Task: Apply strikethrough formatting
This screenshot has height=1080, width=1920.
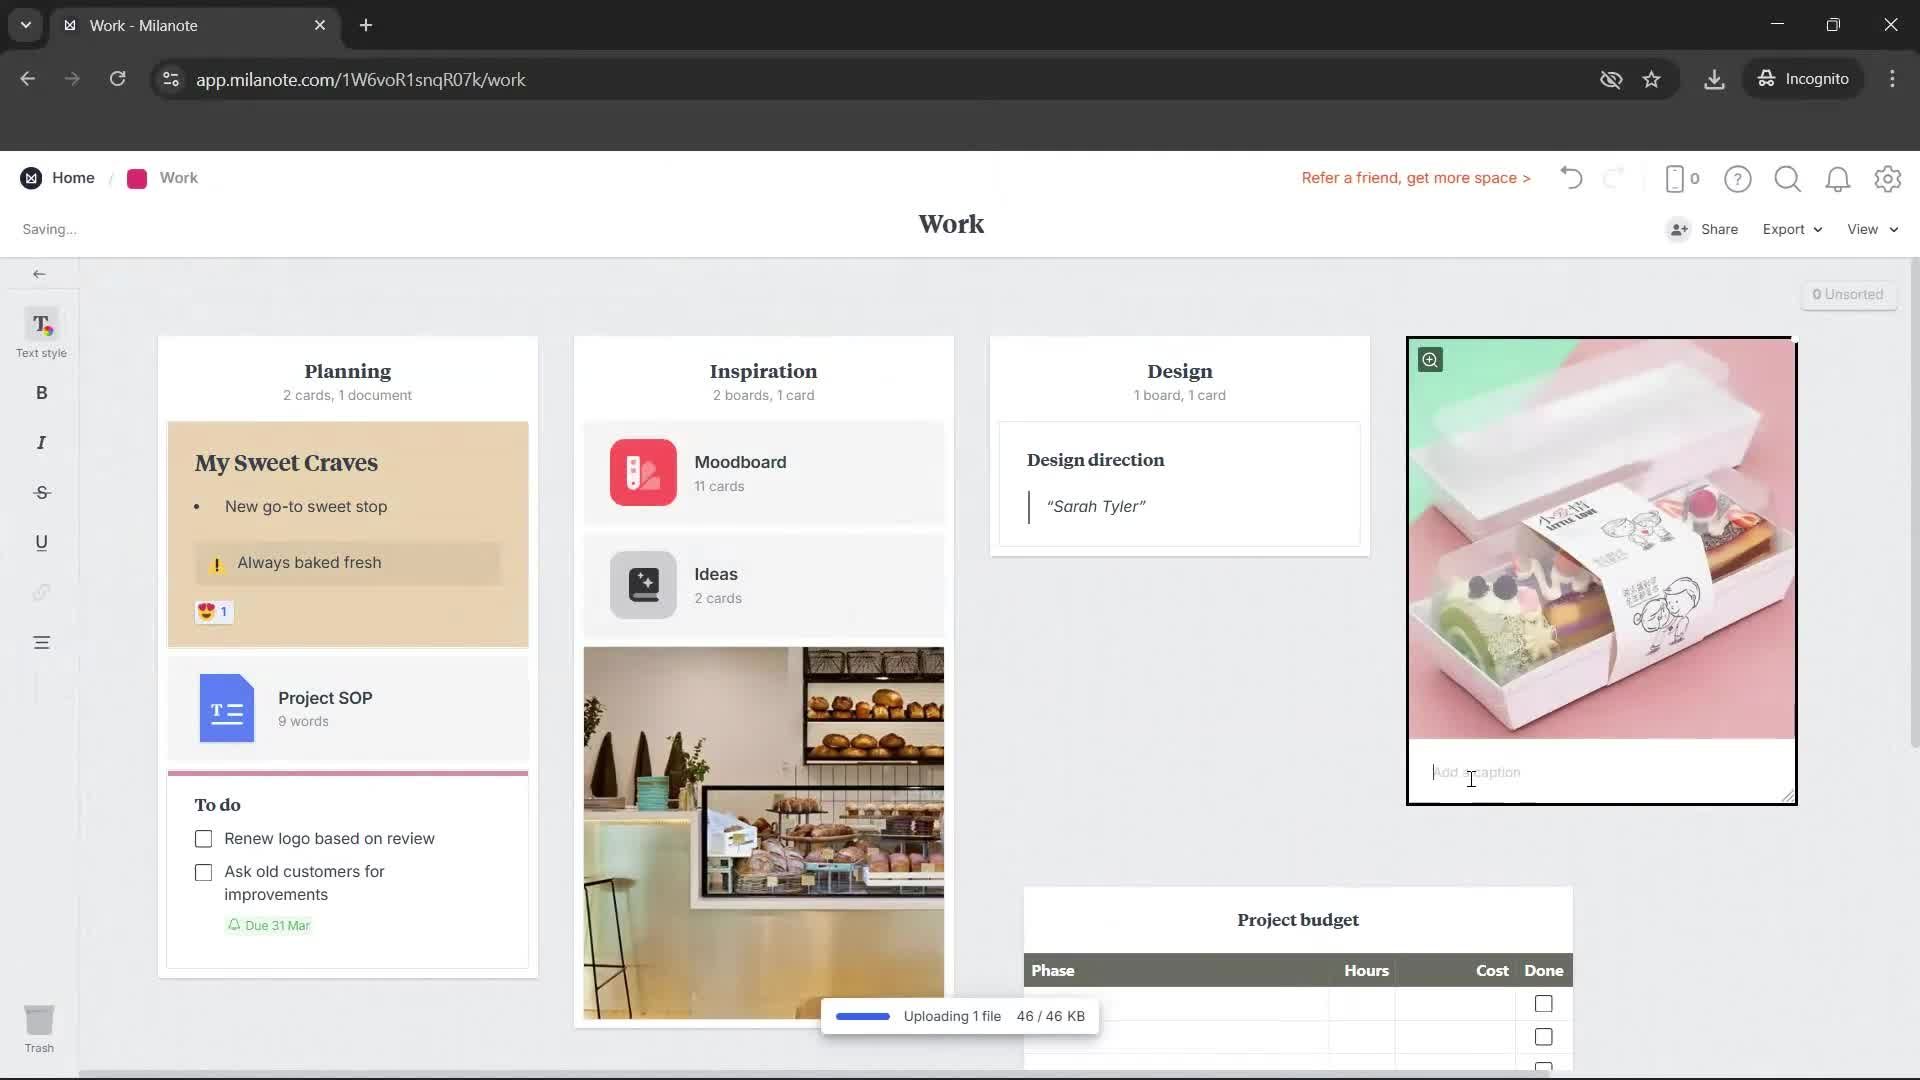Action: pos(40,492)
